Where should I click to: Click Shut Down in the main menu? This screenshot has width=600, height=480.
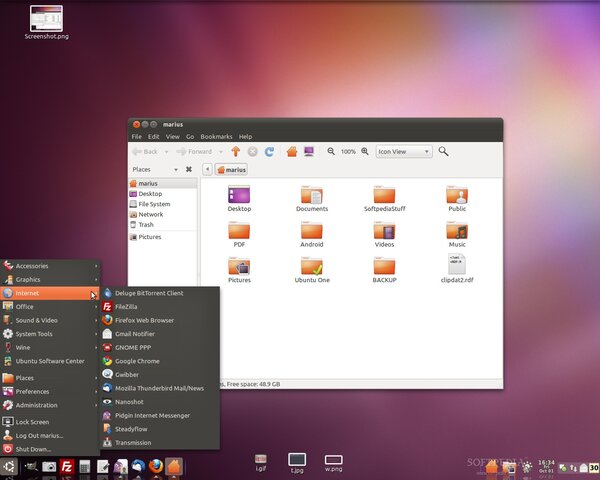click(x=50, y=449)
